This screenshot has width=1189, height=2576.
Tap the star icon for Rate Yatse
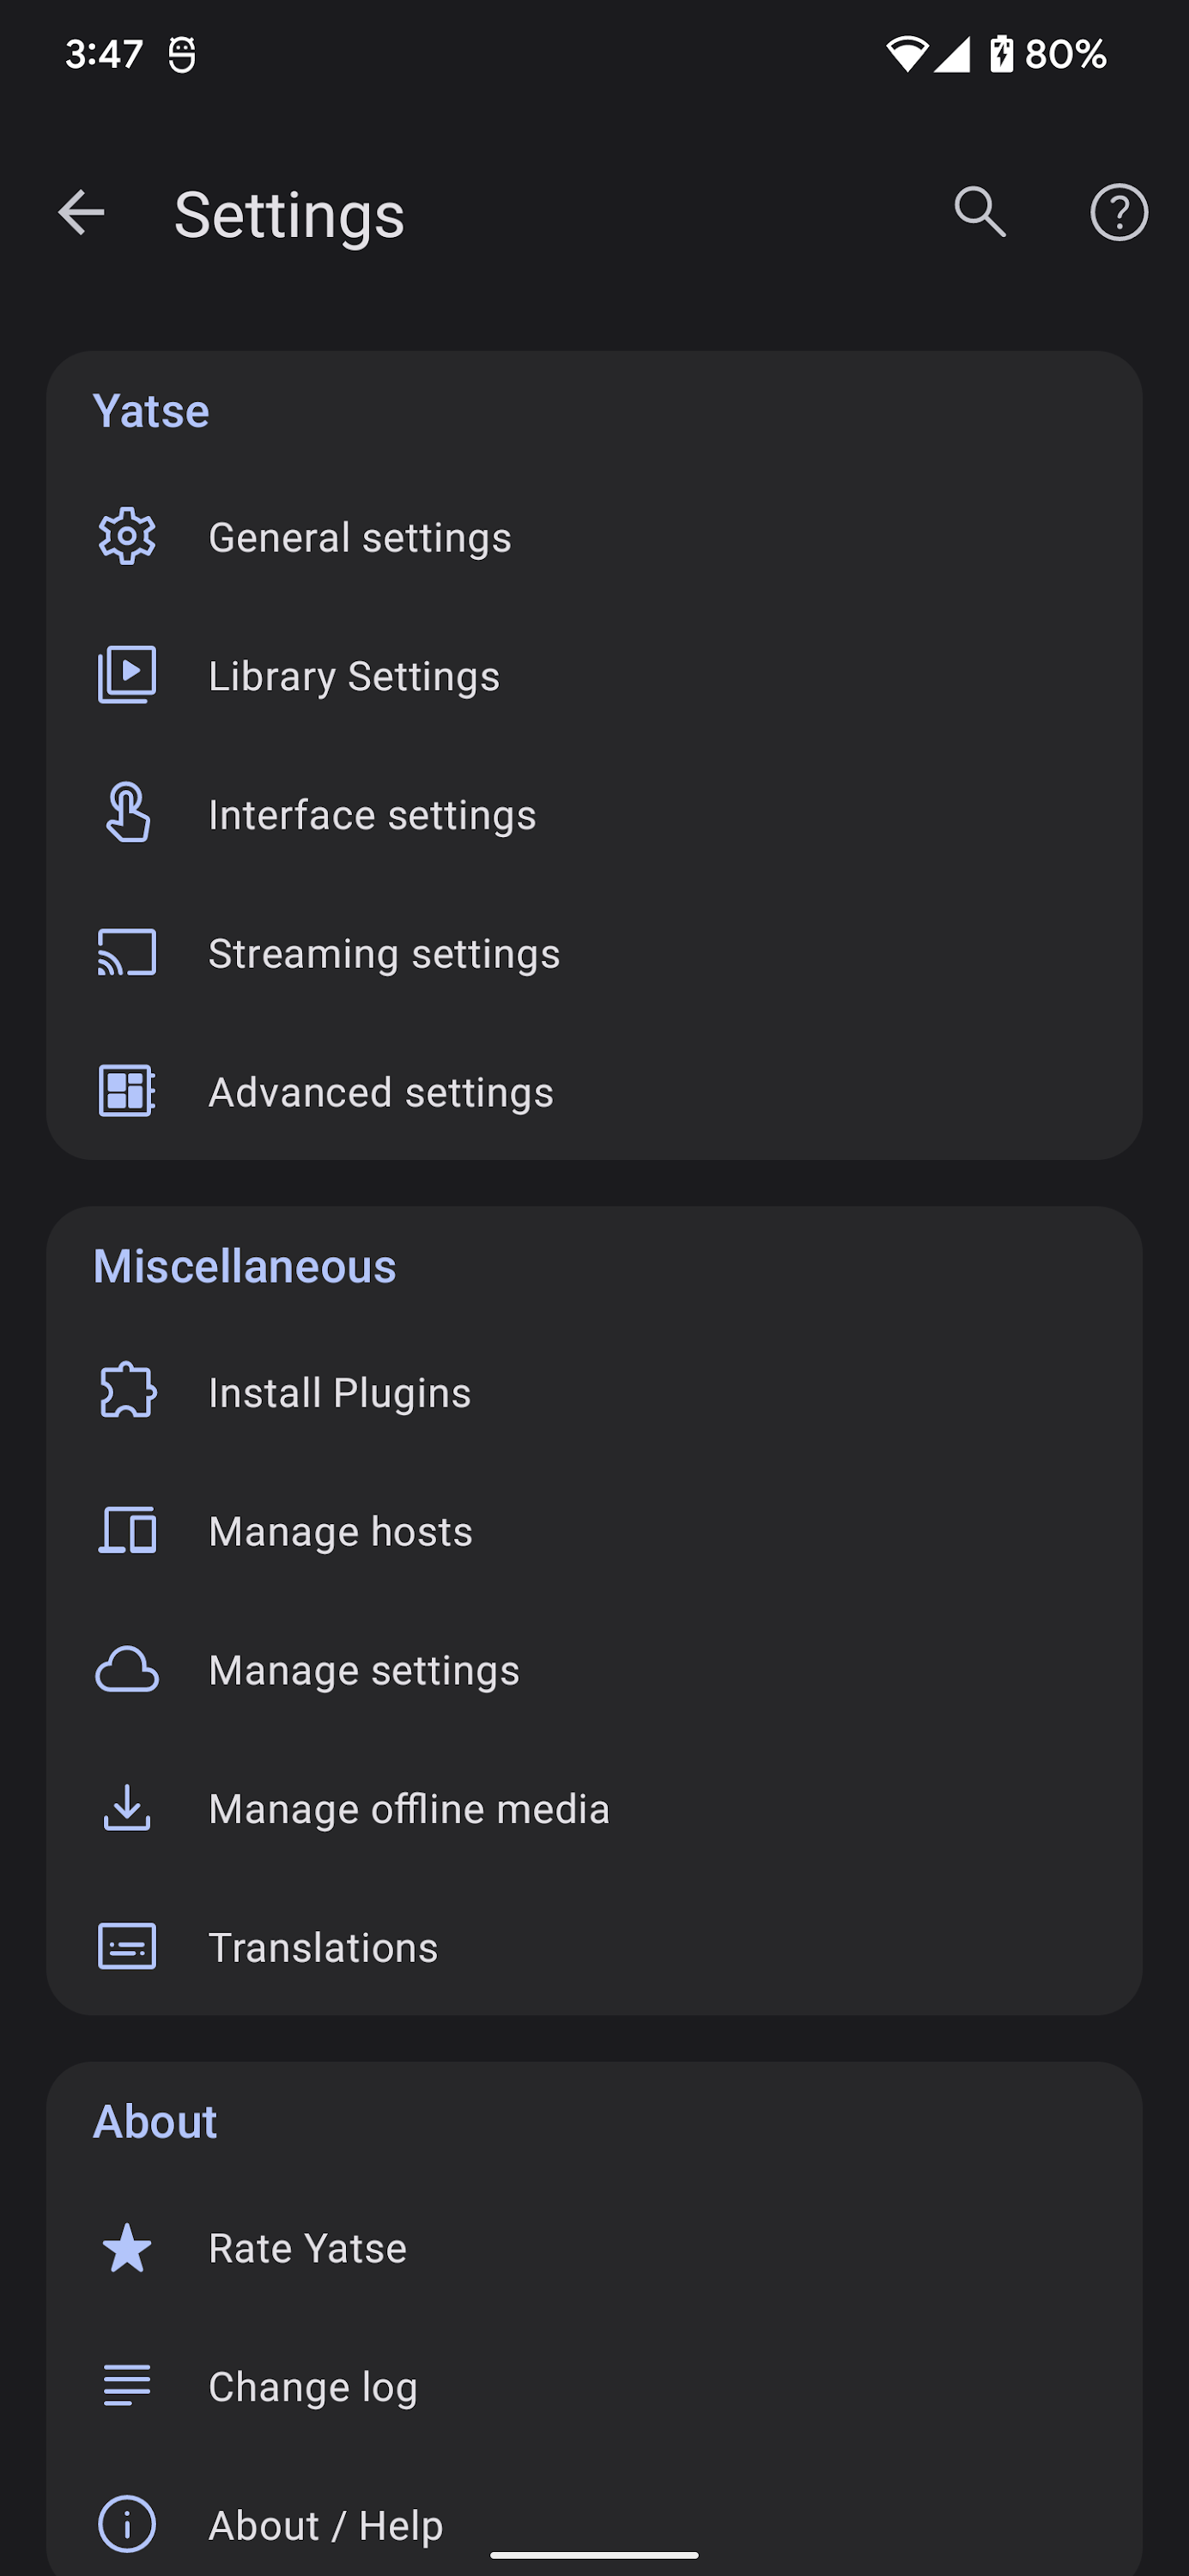point(127,2248)
